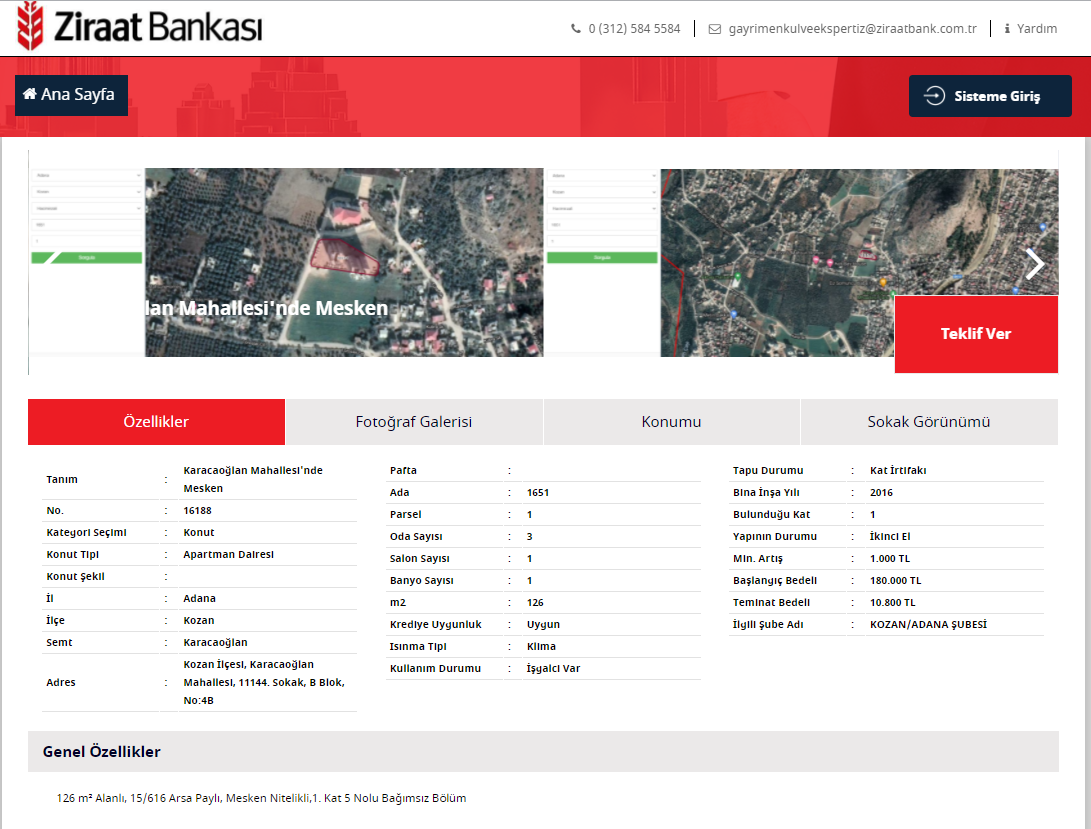Advance carousel with the right arrow
Screen dimensions: 1091x829
[1035, 264]
